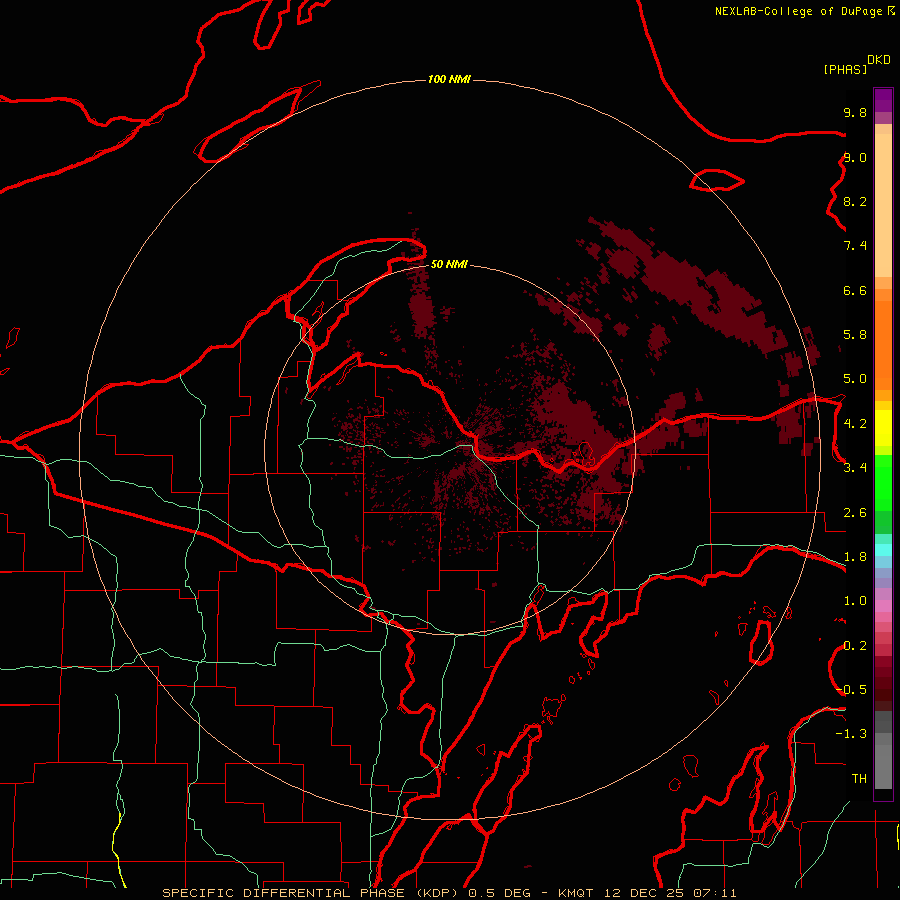Click the -1.3 scale value label
Screen dimensions: 900x900
click(x=851, y=734)
